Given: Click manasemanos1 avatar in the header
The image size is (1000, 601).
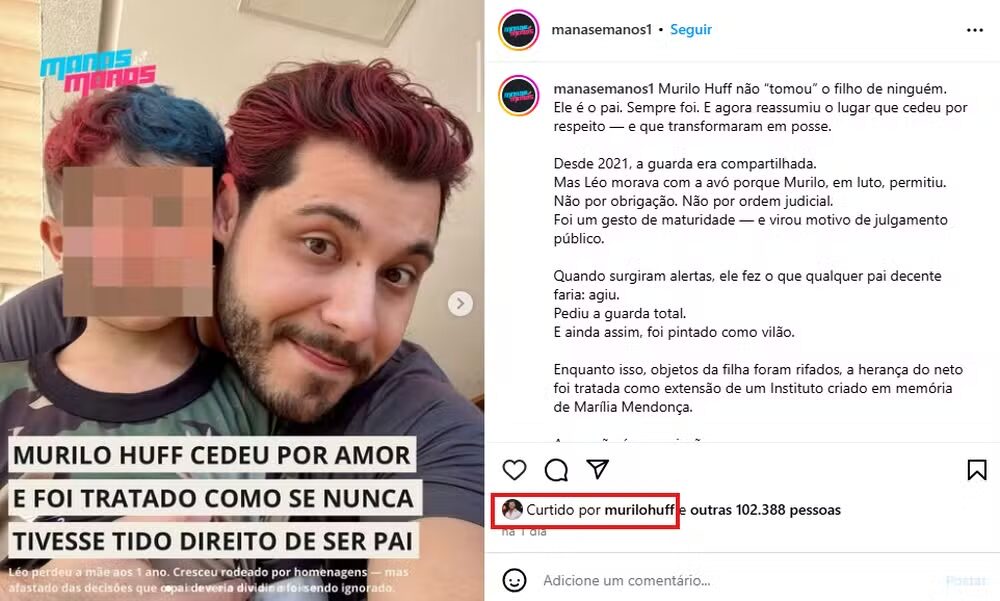Looking at the screenshot, I should [x=518, y=29].
